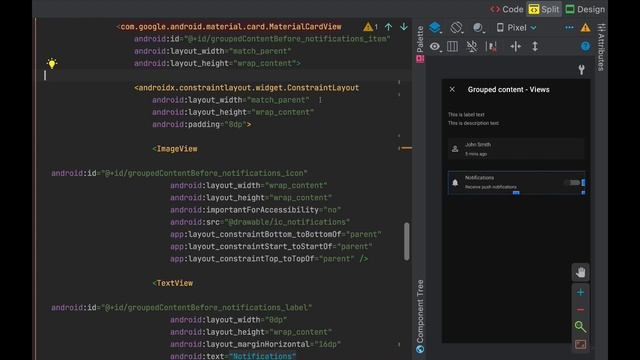This screenshot has height=360, width=640.
Task: Toggle the Notifications switch in preview
Action: tap(572, 182)
